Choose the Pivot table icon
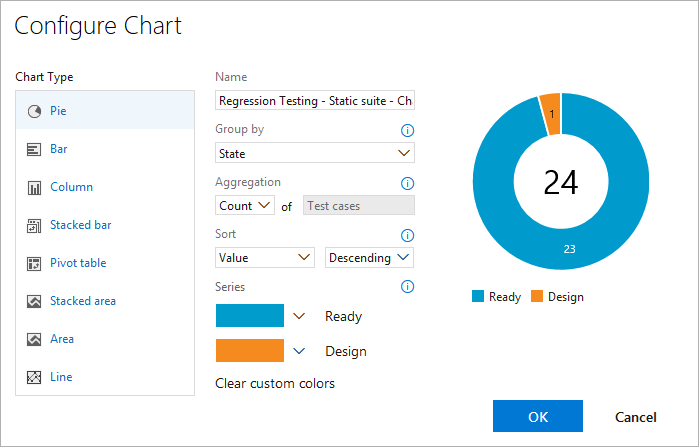The height and width of the screenshot is (447, 699). tap(33, 263)
